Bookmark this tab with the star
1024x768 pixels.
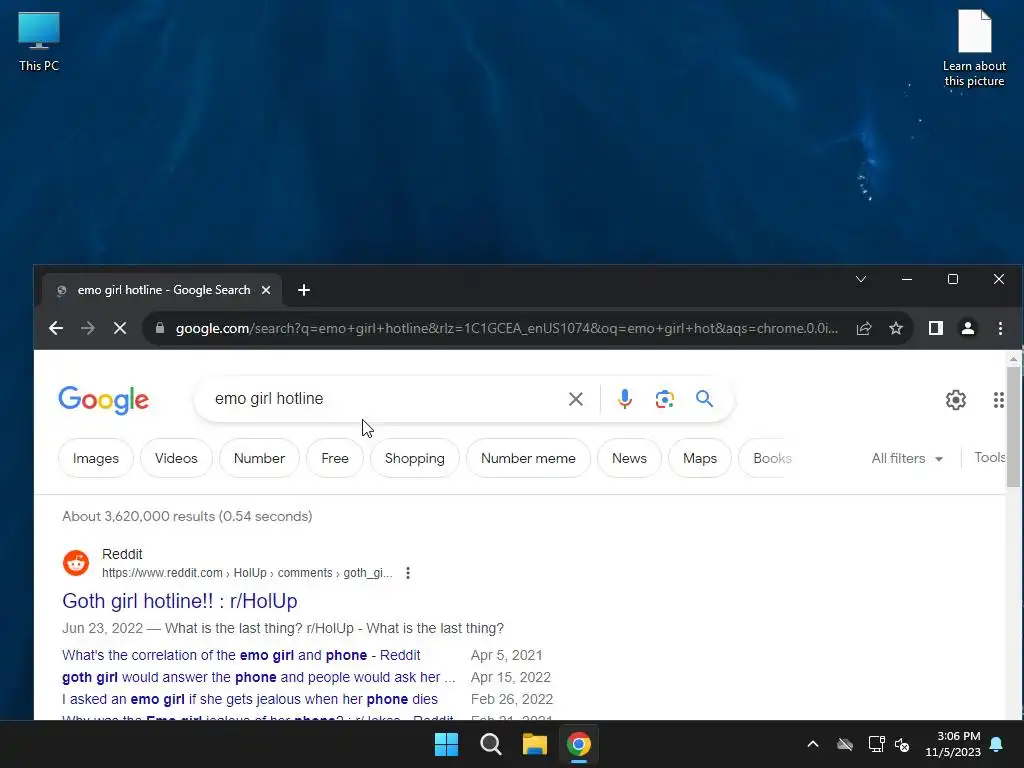click(x=896, y=328)
